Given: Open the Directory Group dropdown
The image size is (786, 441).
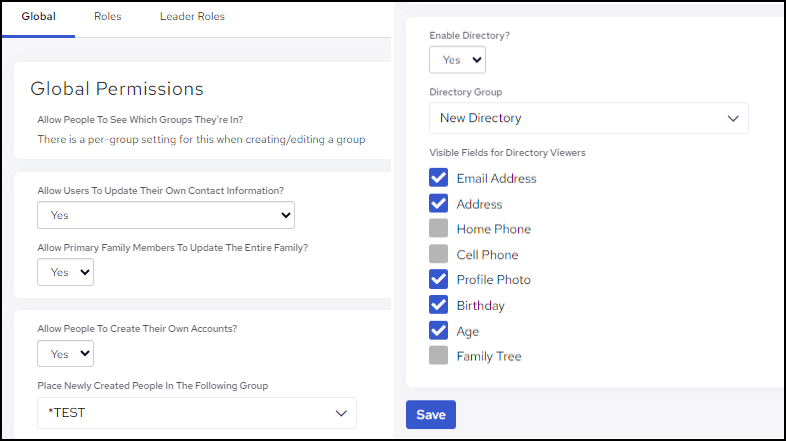Looking at the screenshot, I should pos(588,118).
